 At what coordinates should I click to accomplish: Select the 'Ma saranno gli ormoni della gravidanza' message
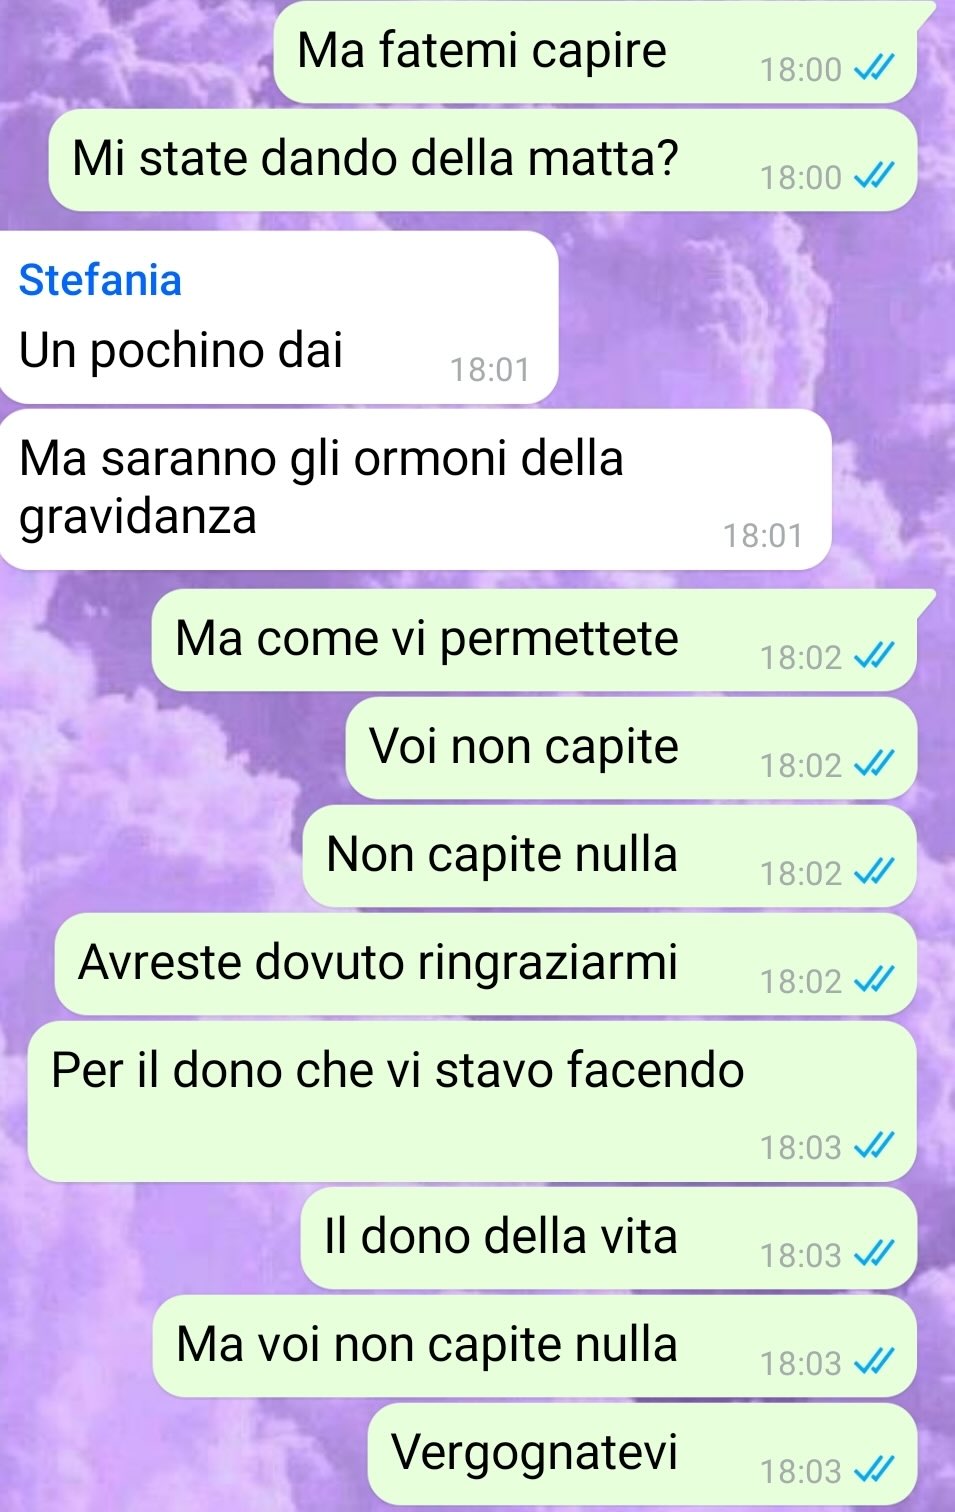(x=415, y=490)
